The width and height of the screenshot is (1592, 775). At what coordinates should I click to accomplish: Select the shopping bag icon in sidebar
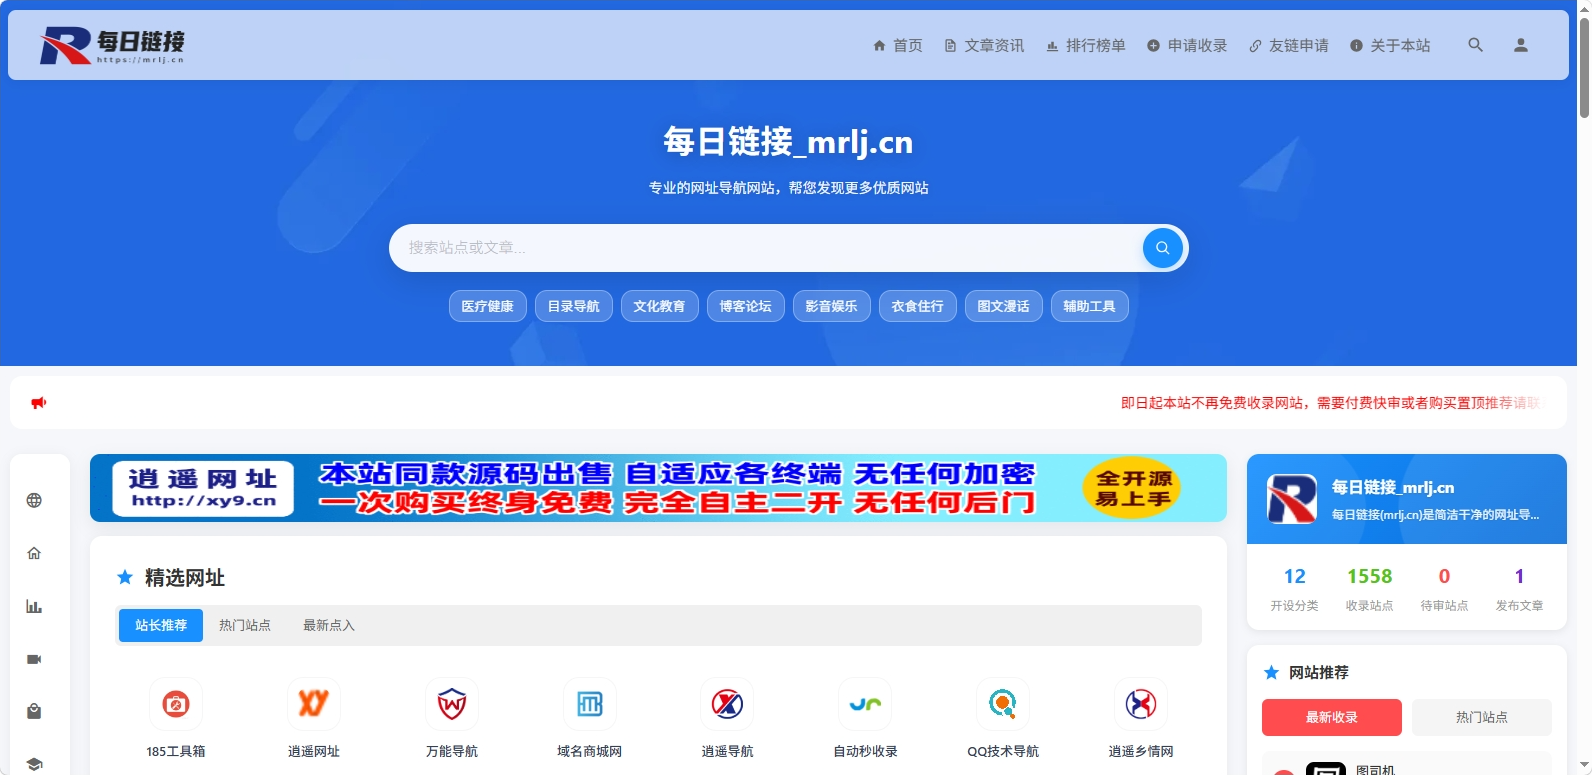click(34, 712)
